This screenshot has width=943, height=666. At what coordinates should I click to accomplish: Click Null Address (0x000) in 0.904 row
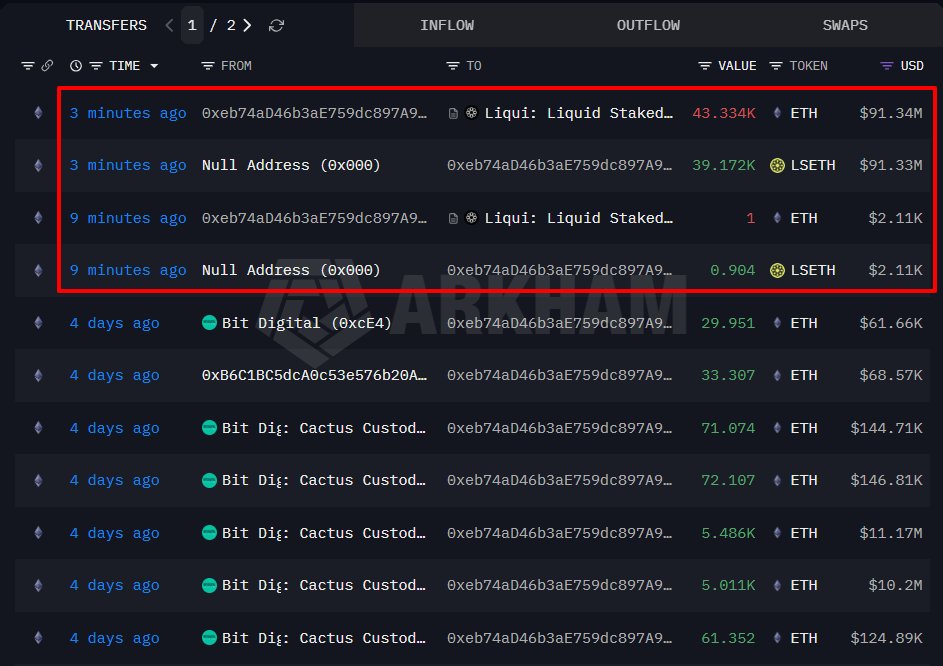pyautogui.click(x=291, y=270)
